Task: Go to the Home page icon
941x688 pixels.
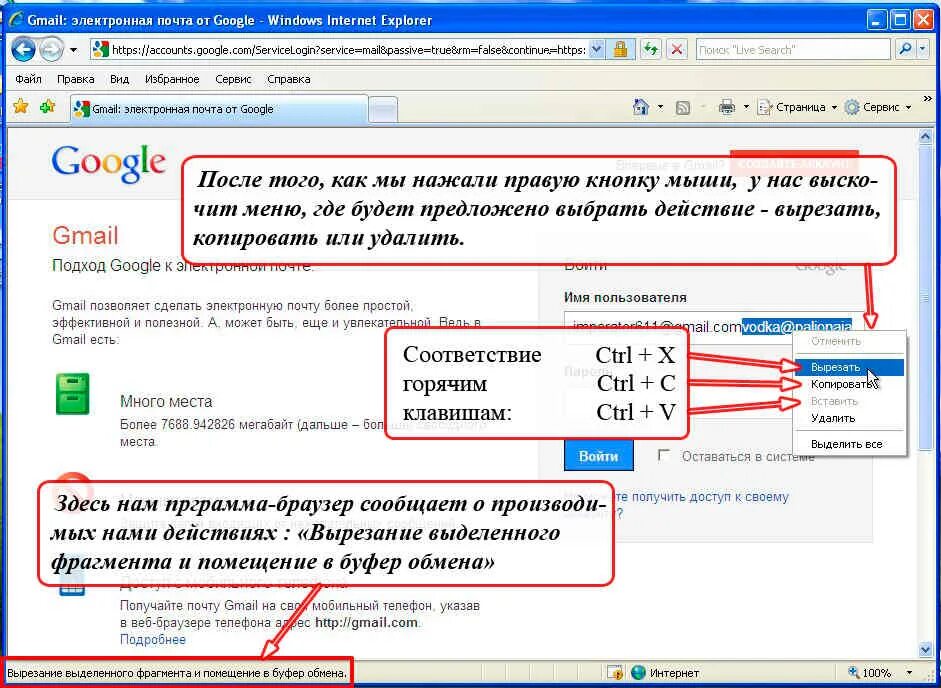Action: click(x=641, y=107)
